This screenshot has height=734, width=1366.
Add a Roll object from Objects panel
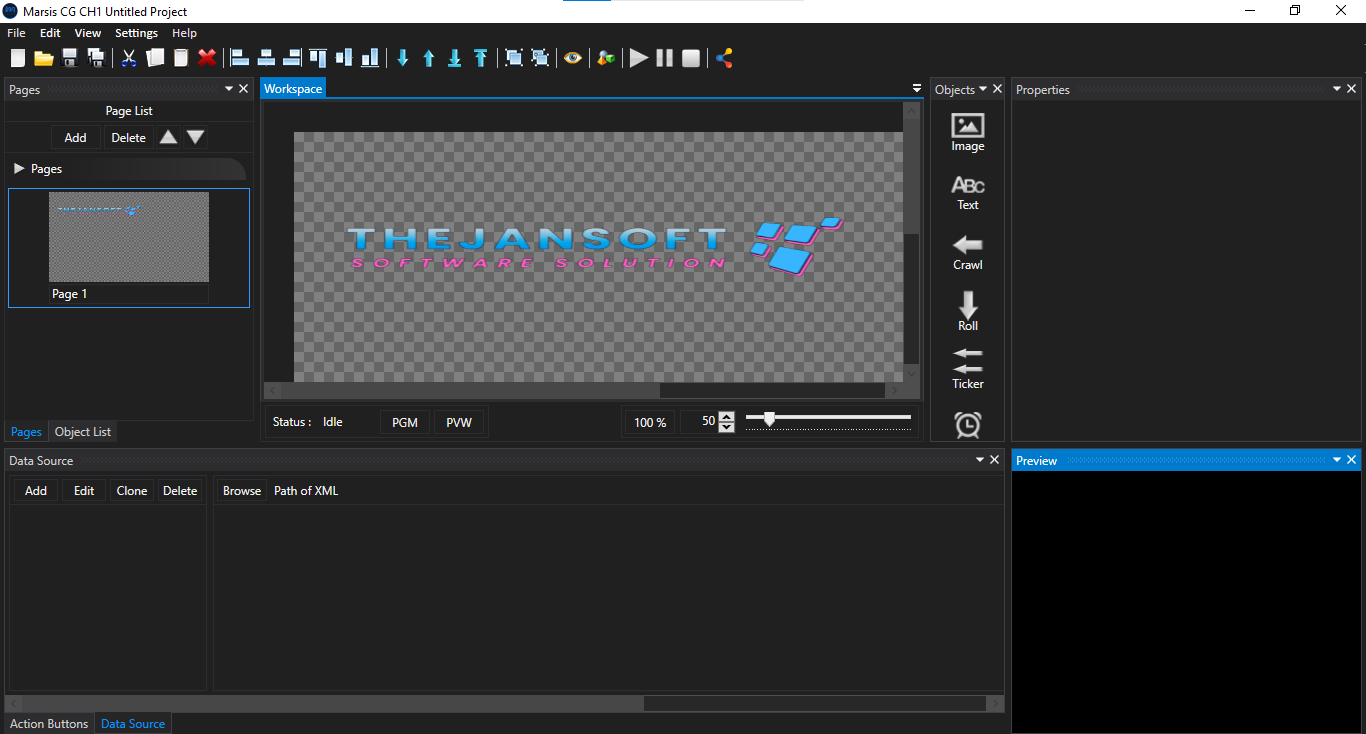point(968,312)
